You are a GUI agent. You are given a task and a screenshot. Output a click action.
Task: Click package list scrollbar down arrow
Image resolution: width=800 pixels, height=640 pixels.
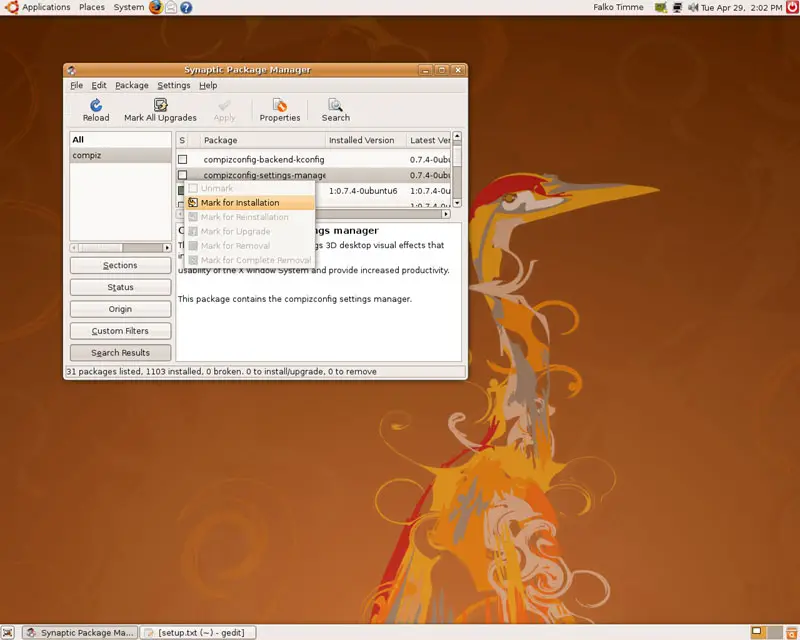pyautogui.click(x=457, y=203)
